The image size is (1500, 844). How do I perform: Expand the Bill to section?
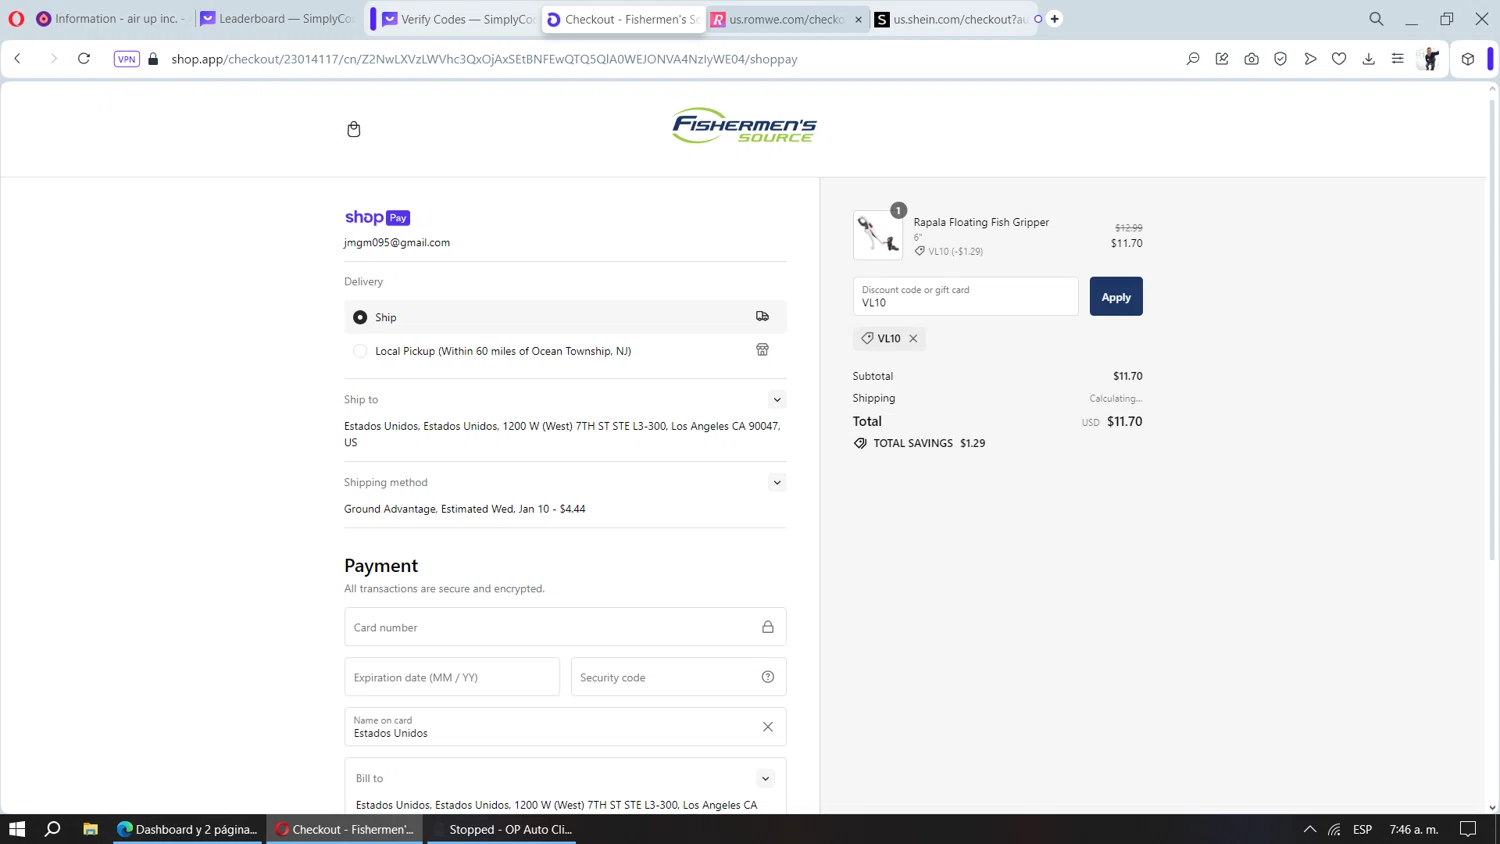[765, 779]
